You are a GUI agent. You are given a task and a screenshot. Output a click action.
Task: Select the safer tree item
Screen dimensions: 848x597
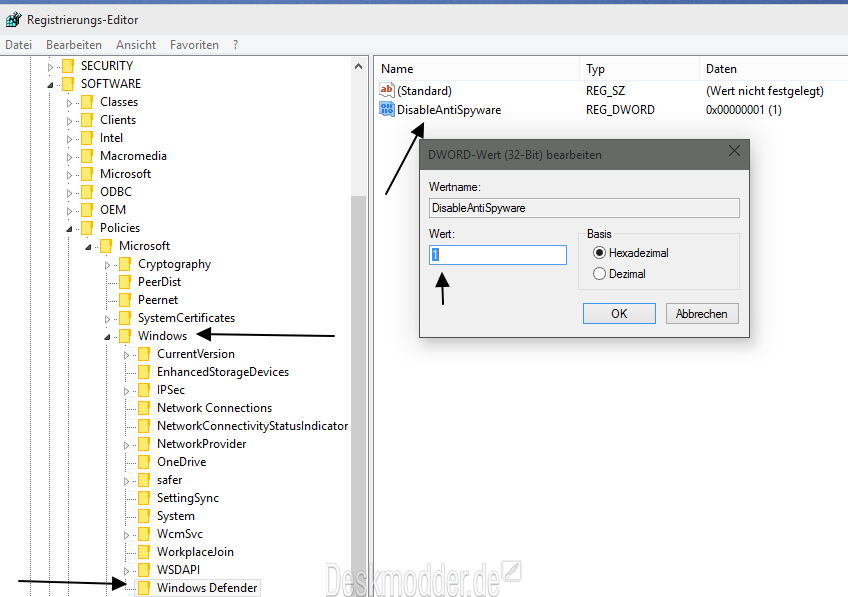[170, 480]
